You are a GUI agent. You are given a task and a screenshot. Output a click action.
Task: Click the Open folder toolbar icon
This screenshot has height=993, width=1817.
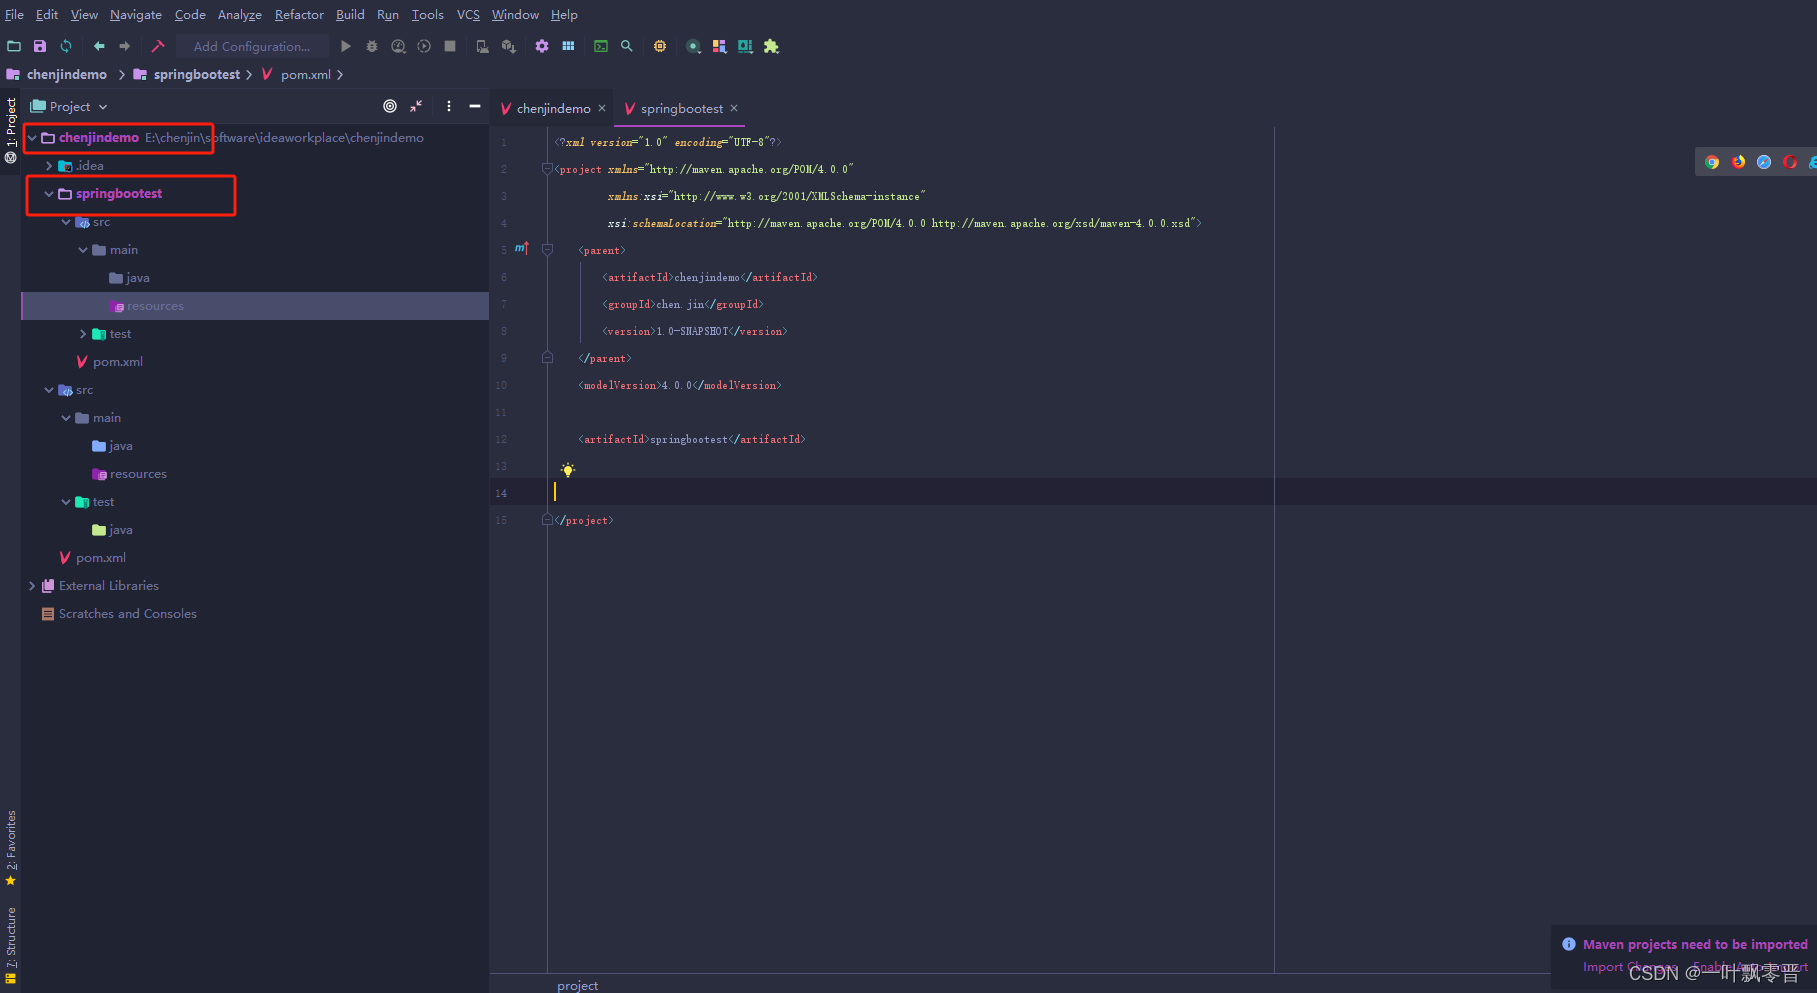pos(14,46)
